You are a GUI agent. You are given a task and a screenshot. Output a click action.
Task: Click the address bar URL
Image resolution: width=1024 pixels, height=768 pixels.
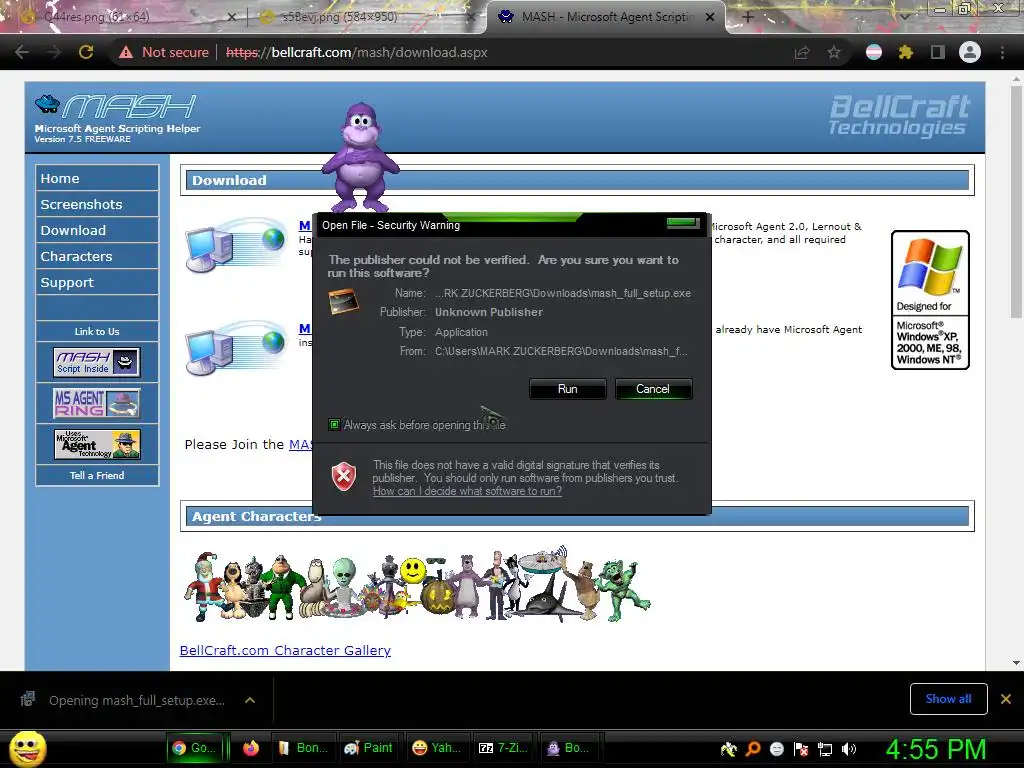357,52
